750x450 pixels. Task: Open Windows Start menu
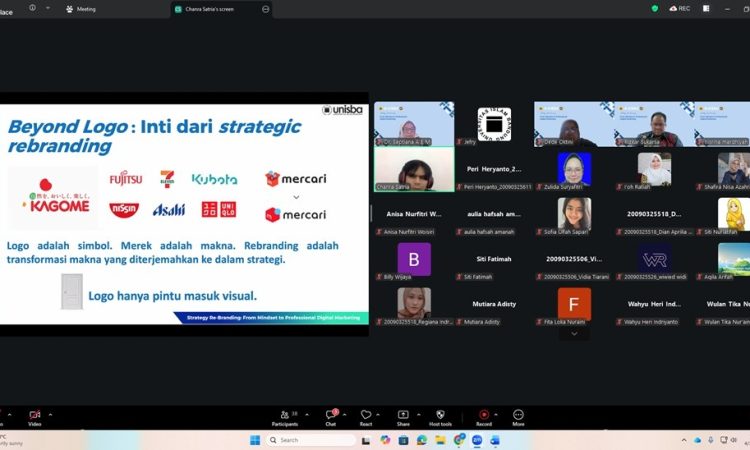[x=254, y=440]
